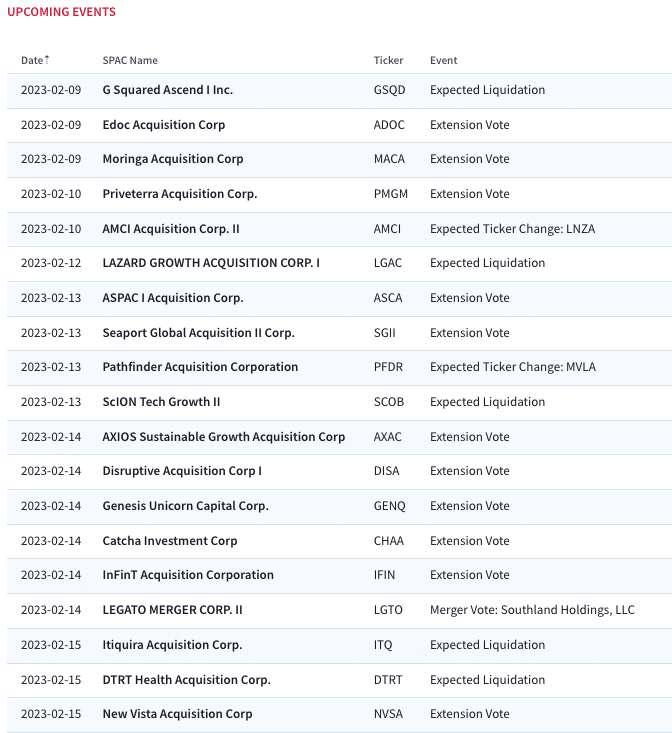Select the AMCI ticker cell
The width and height of the screenshot is (672, 733).
tap(387, 229)
